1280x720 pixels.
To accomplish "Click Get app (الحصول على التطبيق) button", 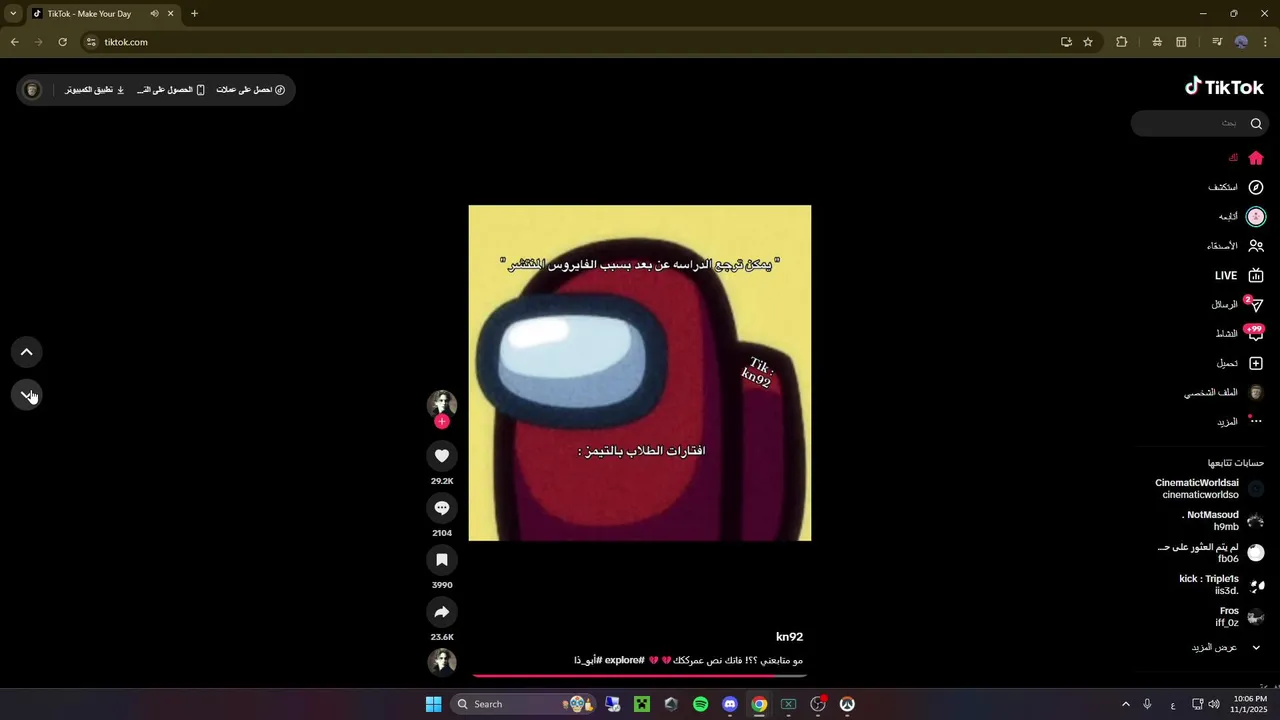I will 171,90.
